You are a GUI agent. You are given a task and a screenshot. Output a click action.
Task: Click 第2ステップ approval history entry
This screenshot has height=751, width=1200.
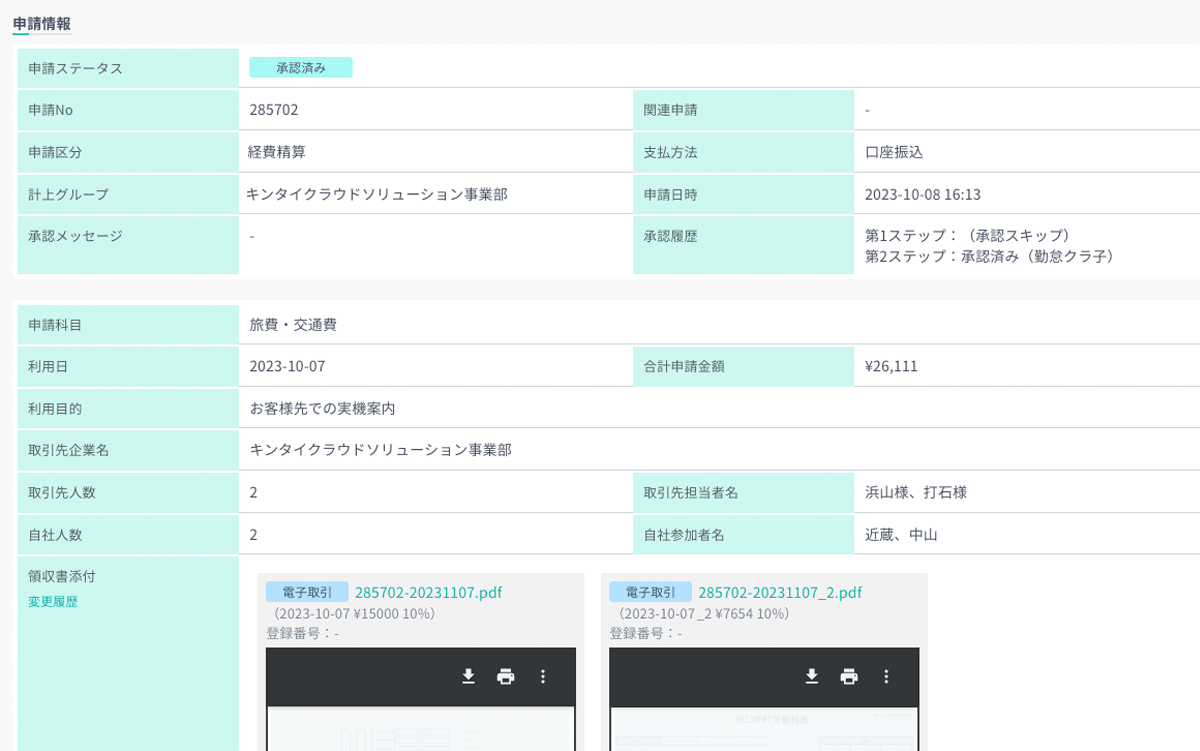(989, 256)
